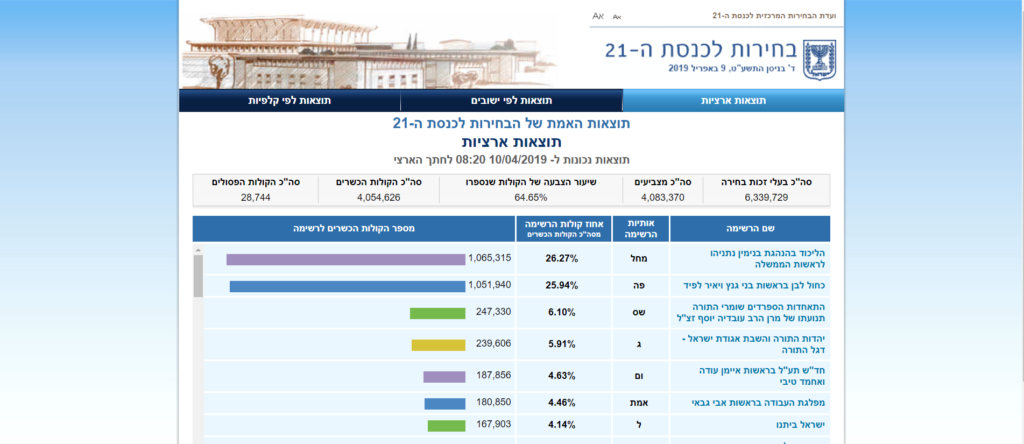This screenshot has height=444, width=1024.
Task: Switch to the תוצאות לפי ישובים tab
Action: pos(511,101)
